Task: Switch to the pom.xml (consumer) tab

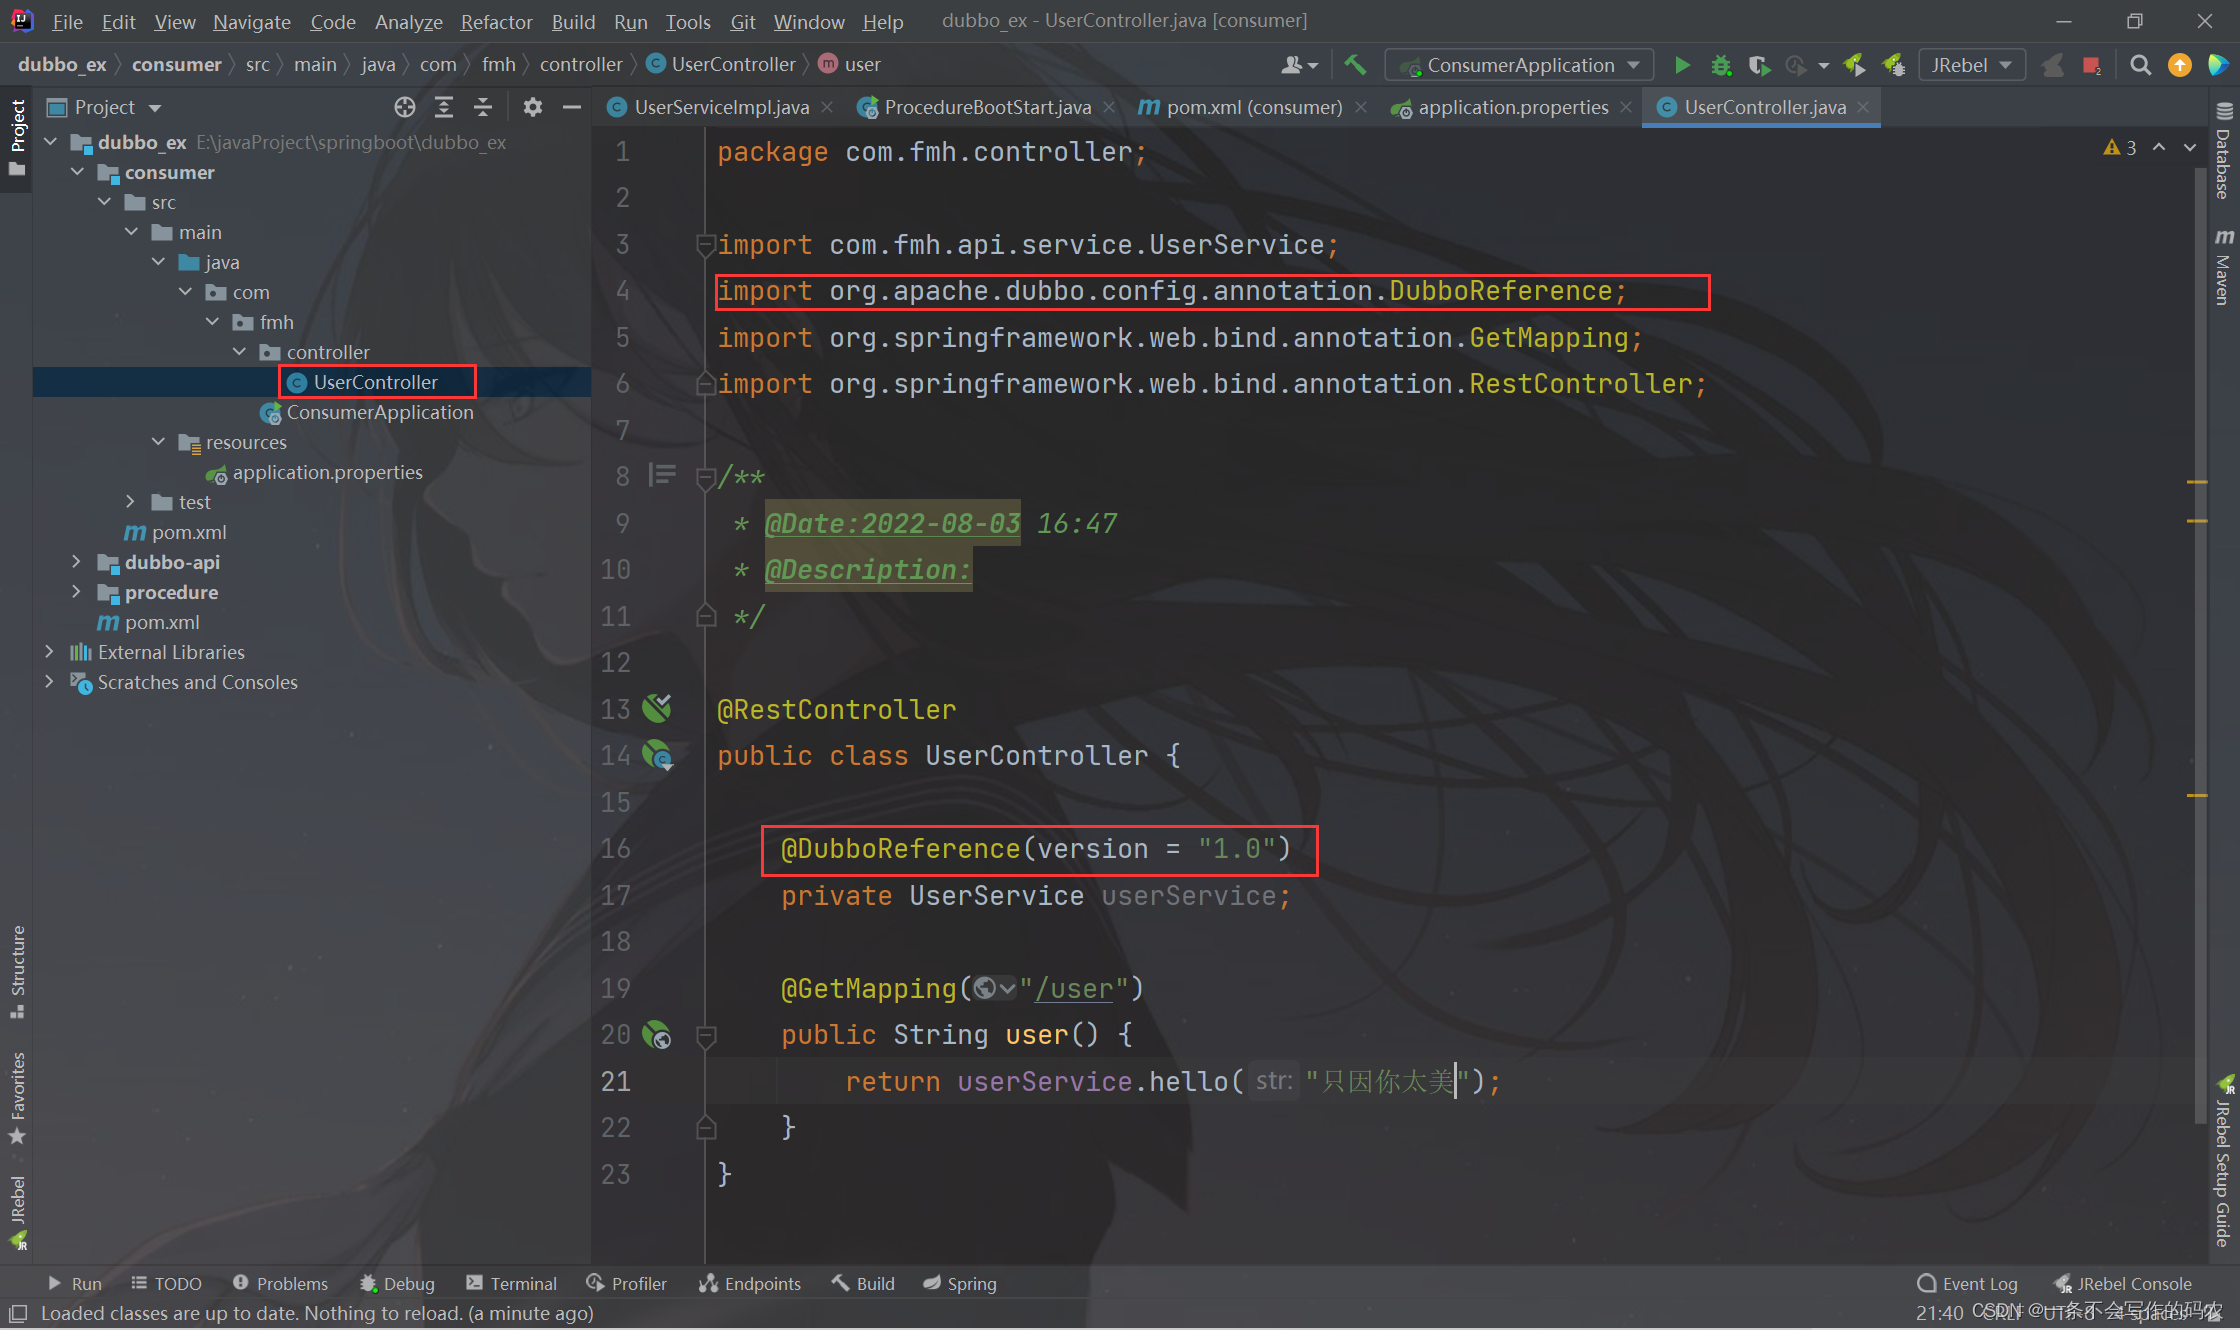Action: 1253,107
